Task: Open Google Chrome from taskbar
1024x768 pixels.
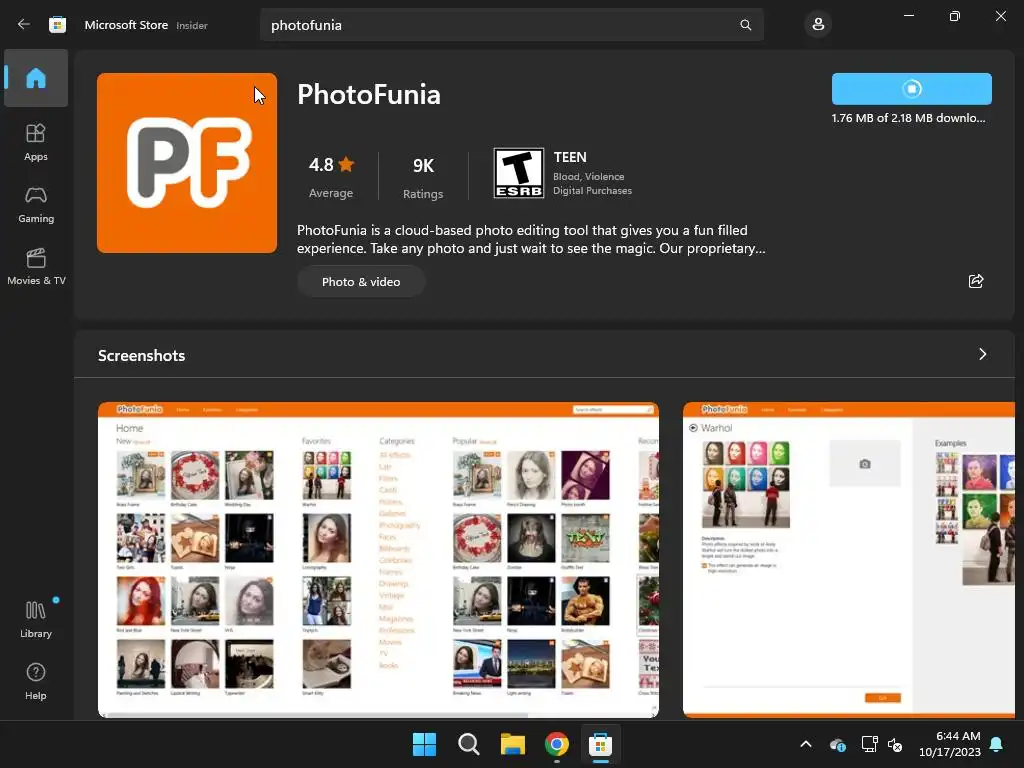Action: pyautogui.click(x=556, y=744)
